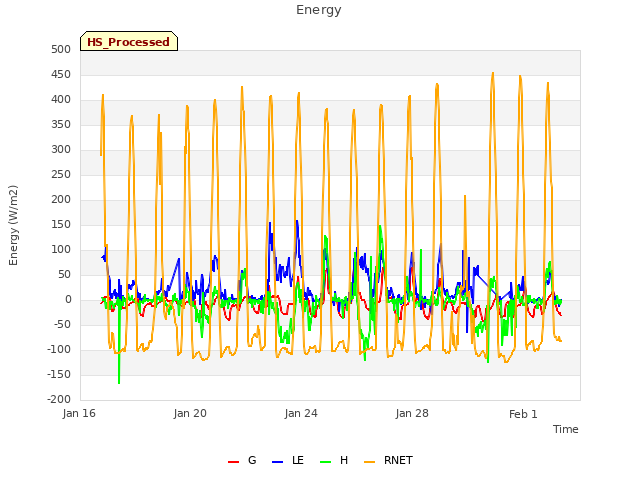The height and width of the screenshot is (480, 640).
Task: Click the Jan 20 x-axis label
Action: pyautogui.click(x=190, y=413)
